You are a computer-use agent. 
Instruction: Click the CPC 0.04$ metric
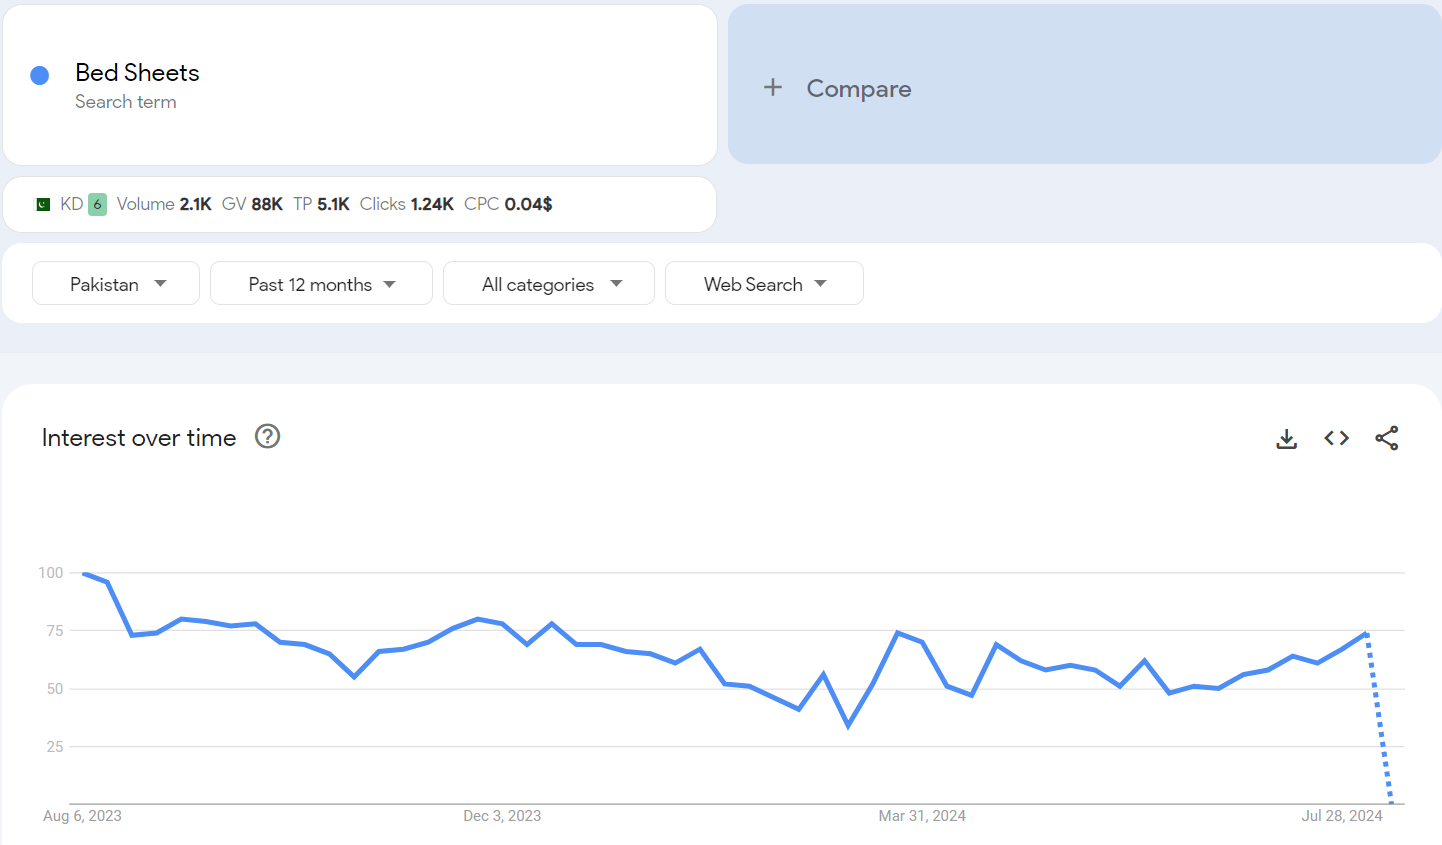click(x=508, y=204)
